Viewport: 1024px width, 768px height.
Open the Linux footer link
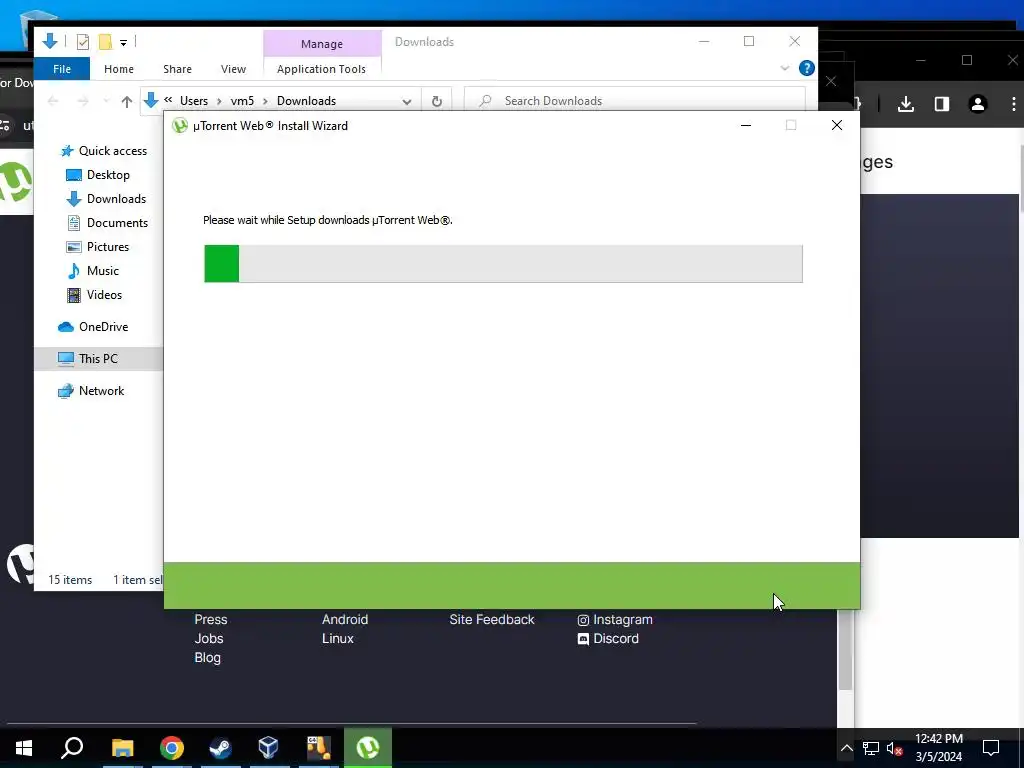(x=338, y=639)
